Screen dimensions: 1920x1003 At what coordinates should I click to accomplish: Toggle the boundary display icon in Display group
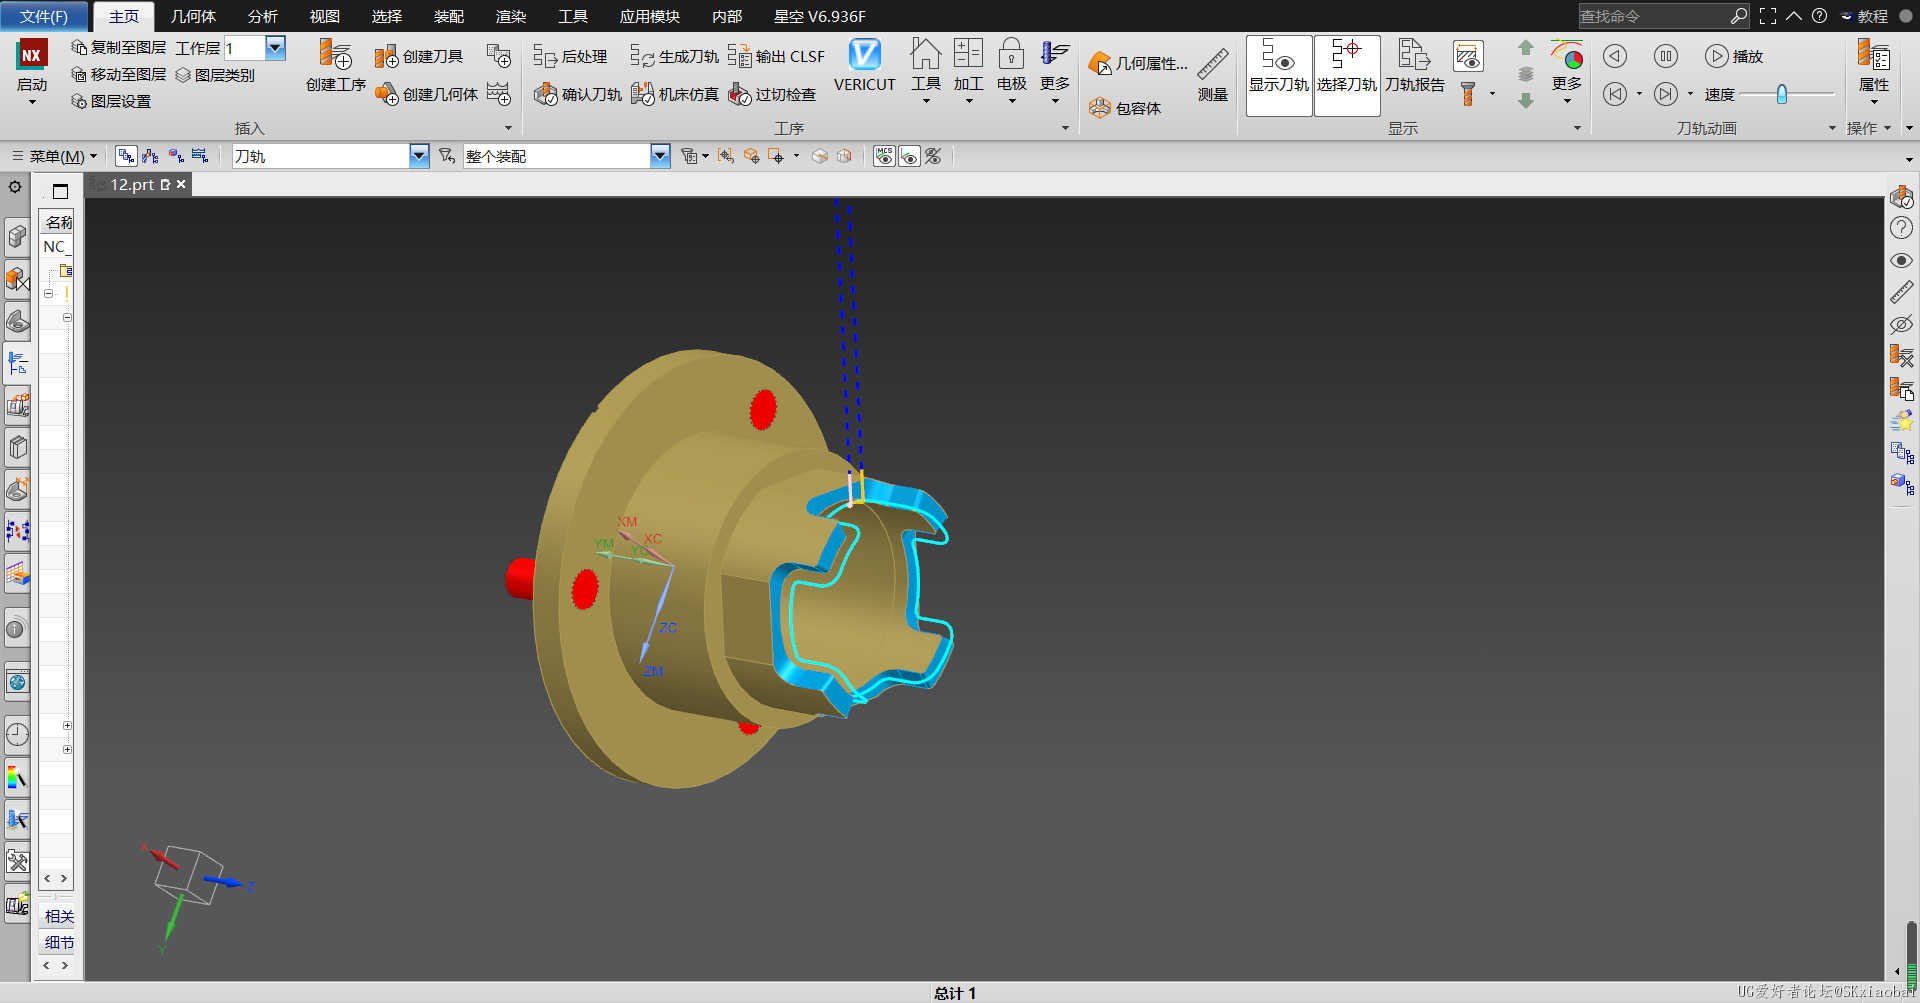coord(1468,56)
